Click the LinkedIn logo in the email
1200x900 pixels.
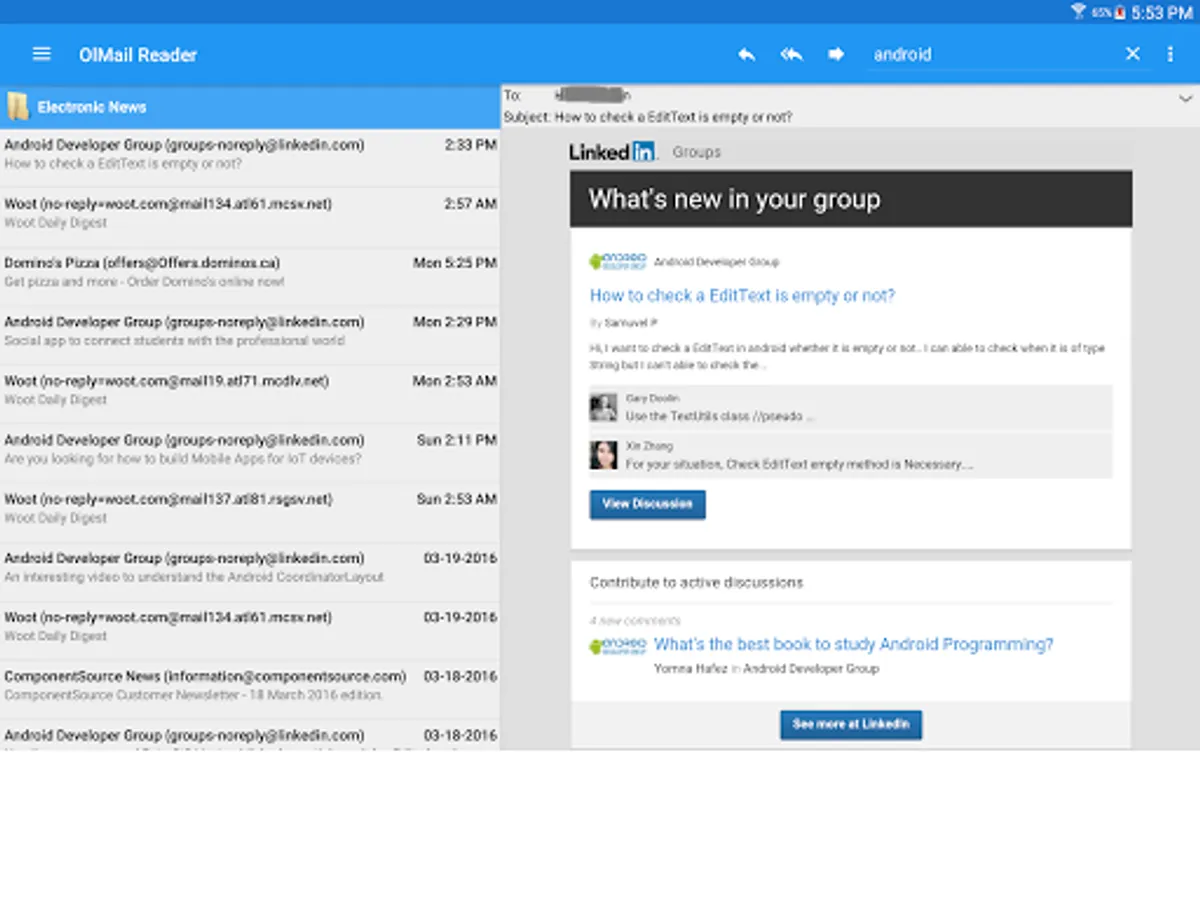tap(613, 152)
